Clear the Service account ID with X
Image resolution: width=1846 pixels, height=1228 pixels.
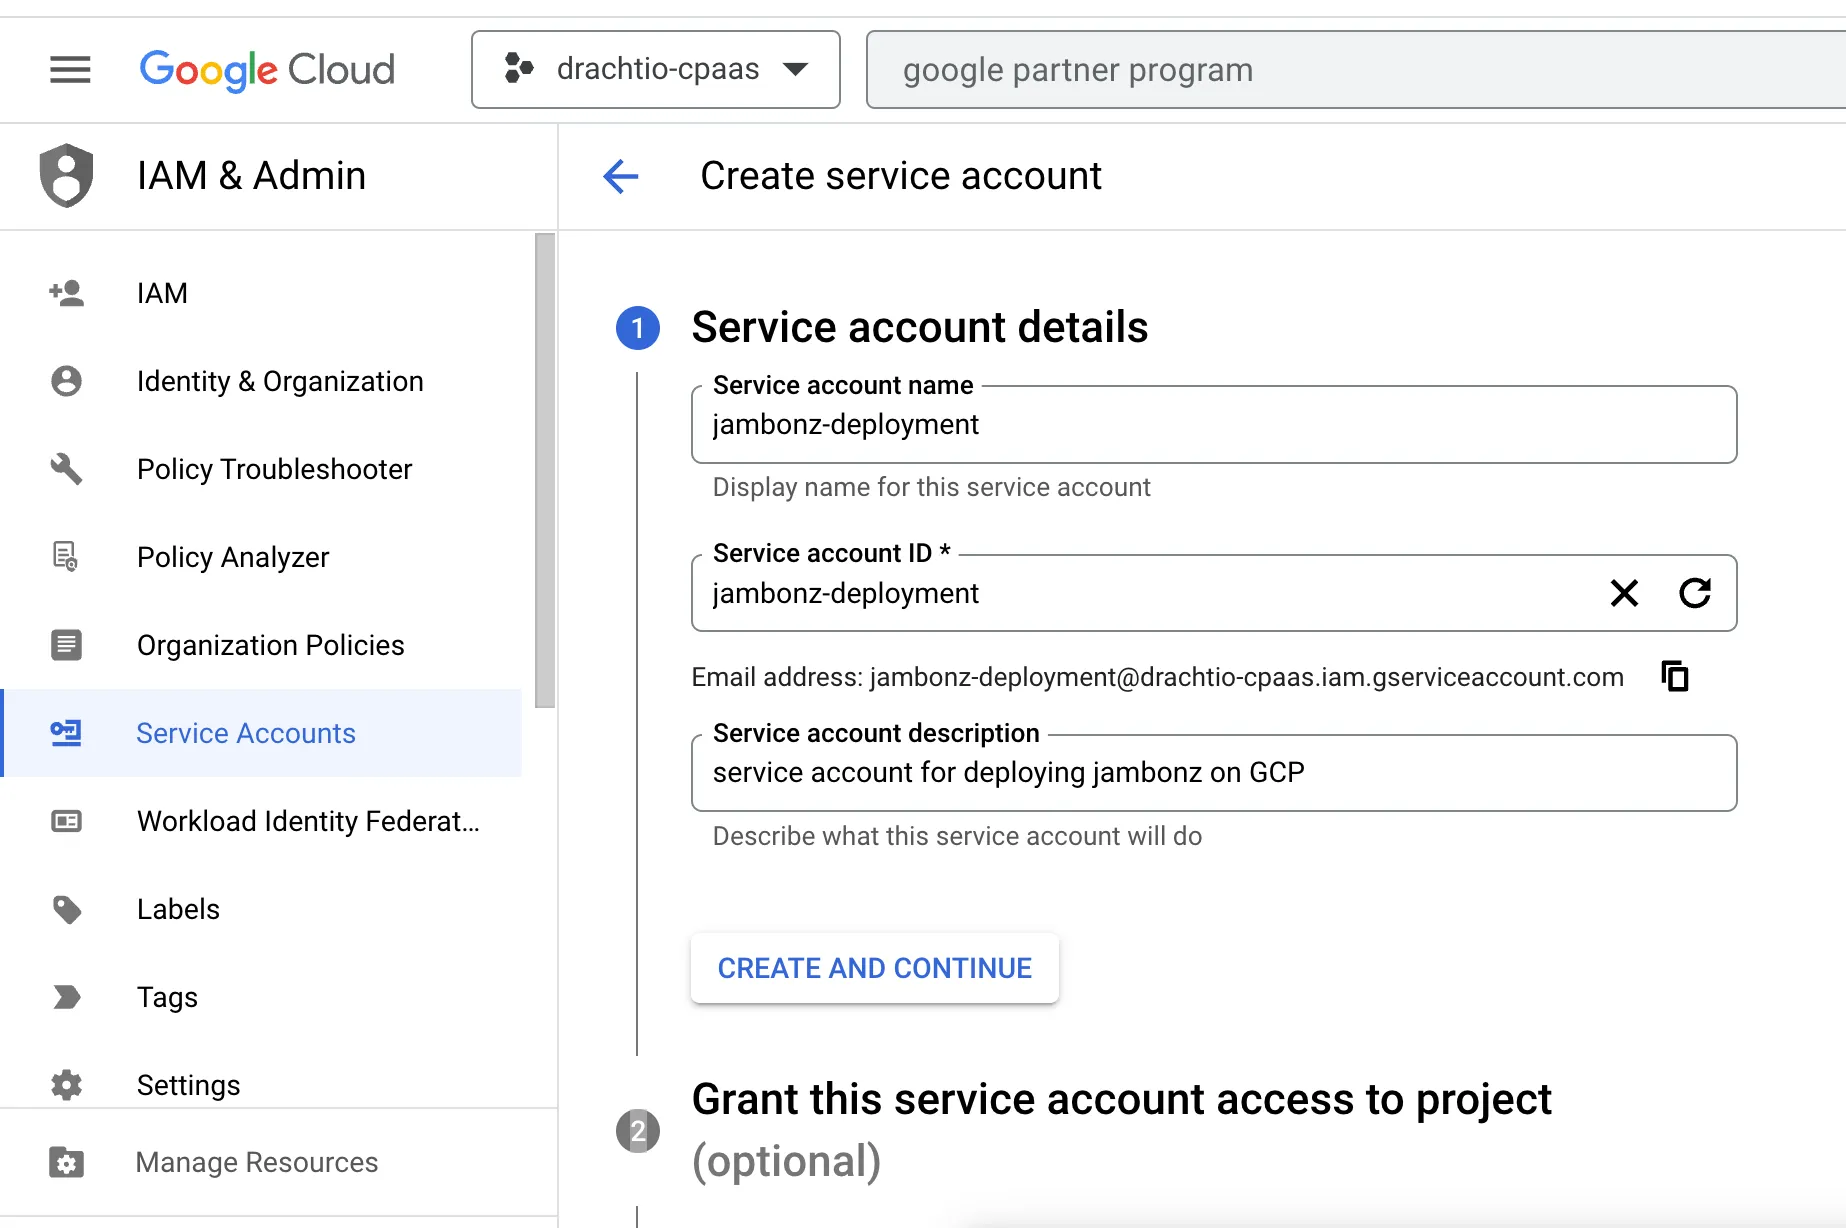pos(1625,593)
